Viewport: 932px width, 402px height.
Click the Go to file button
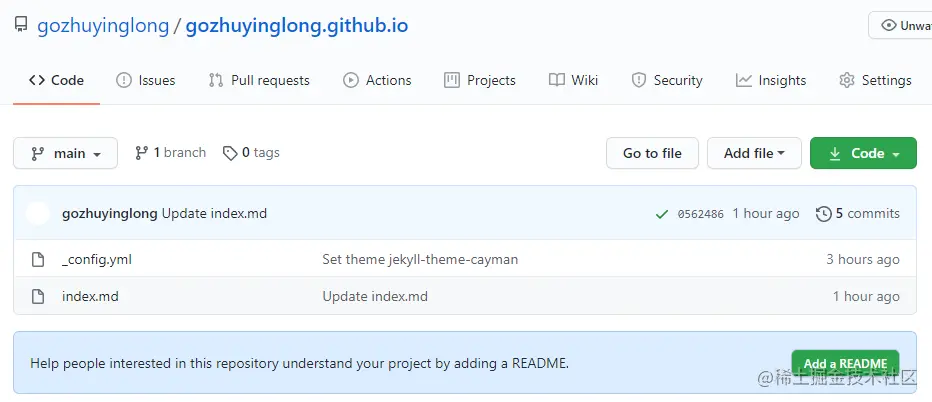pyautogui.click(x=652, y=153)
